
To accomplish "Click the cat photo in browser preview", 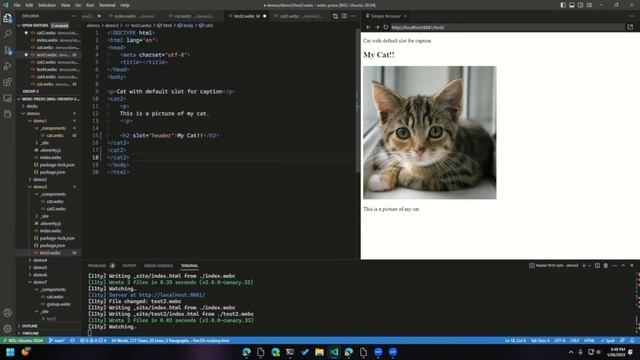I will pyautogui.click(x=429, y=133).
